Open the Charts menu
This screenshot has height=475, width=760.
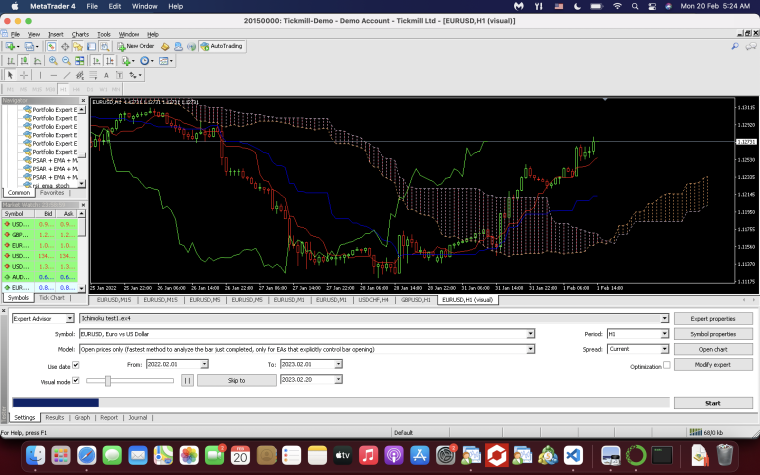tap(80, 34)
